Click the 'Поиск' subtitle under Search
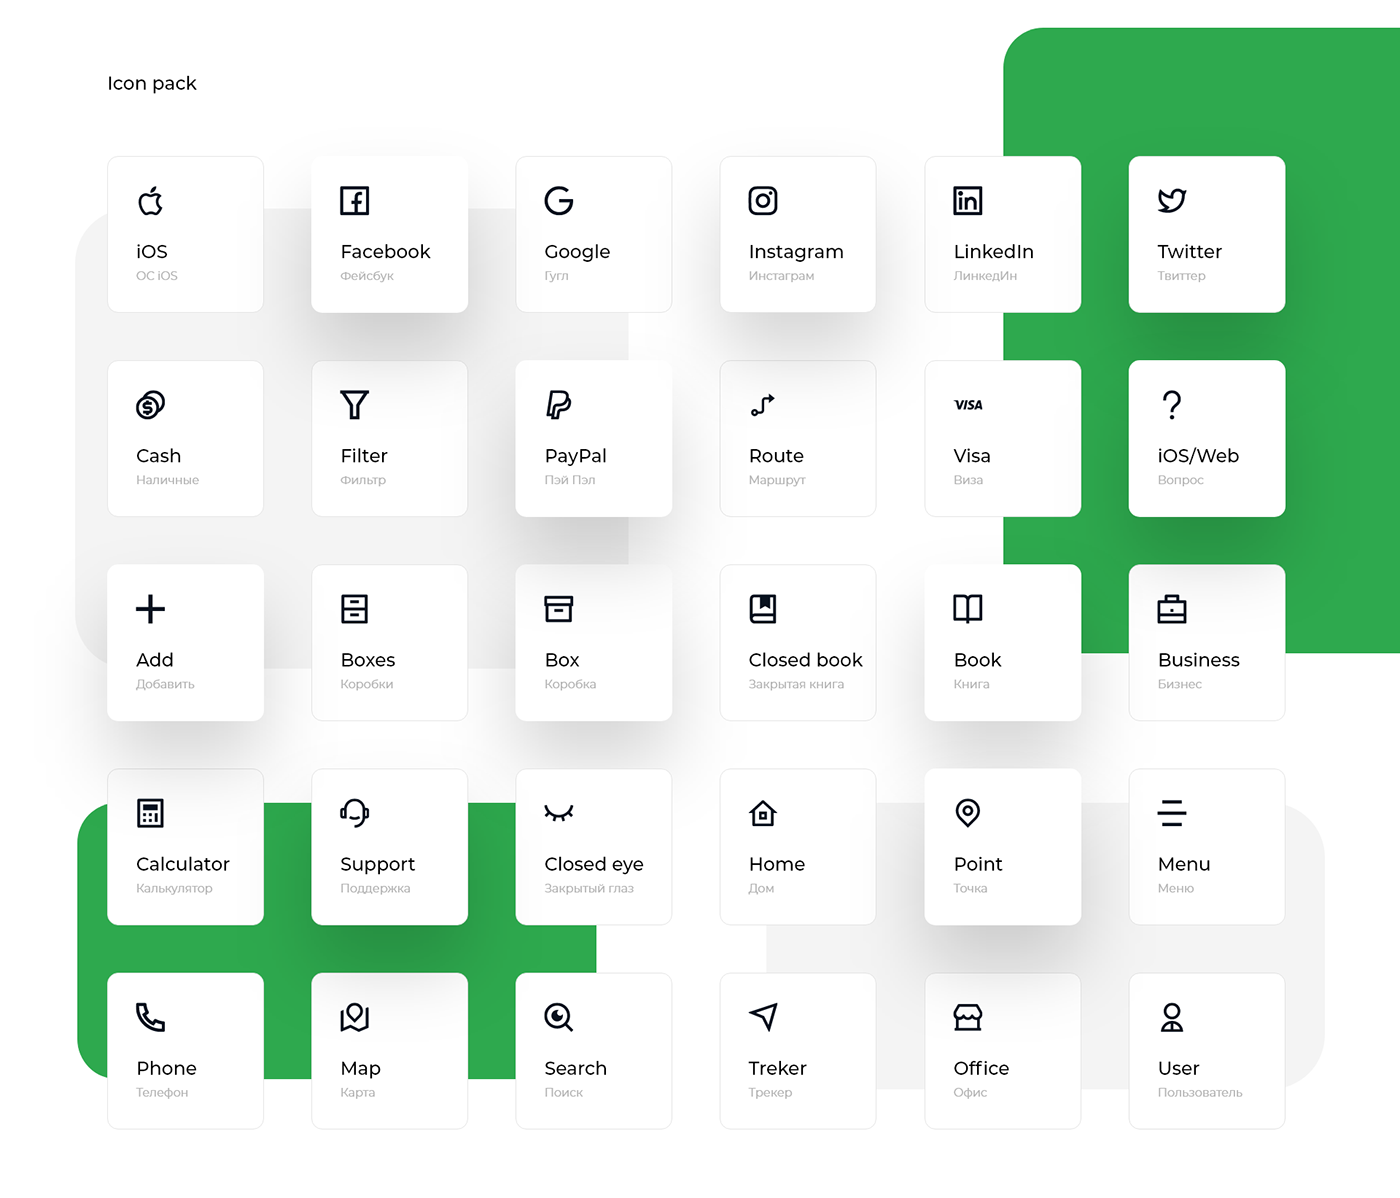Screen dimensions: 1400x1198 (x=563, y=1092)
